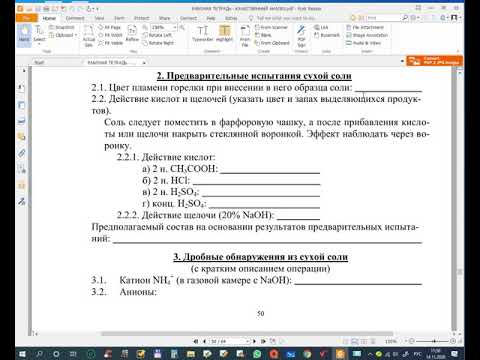This screenshot has height=360, width=480.
Task: Choose Fit Page view
Action: coord(110,27)
